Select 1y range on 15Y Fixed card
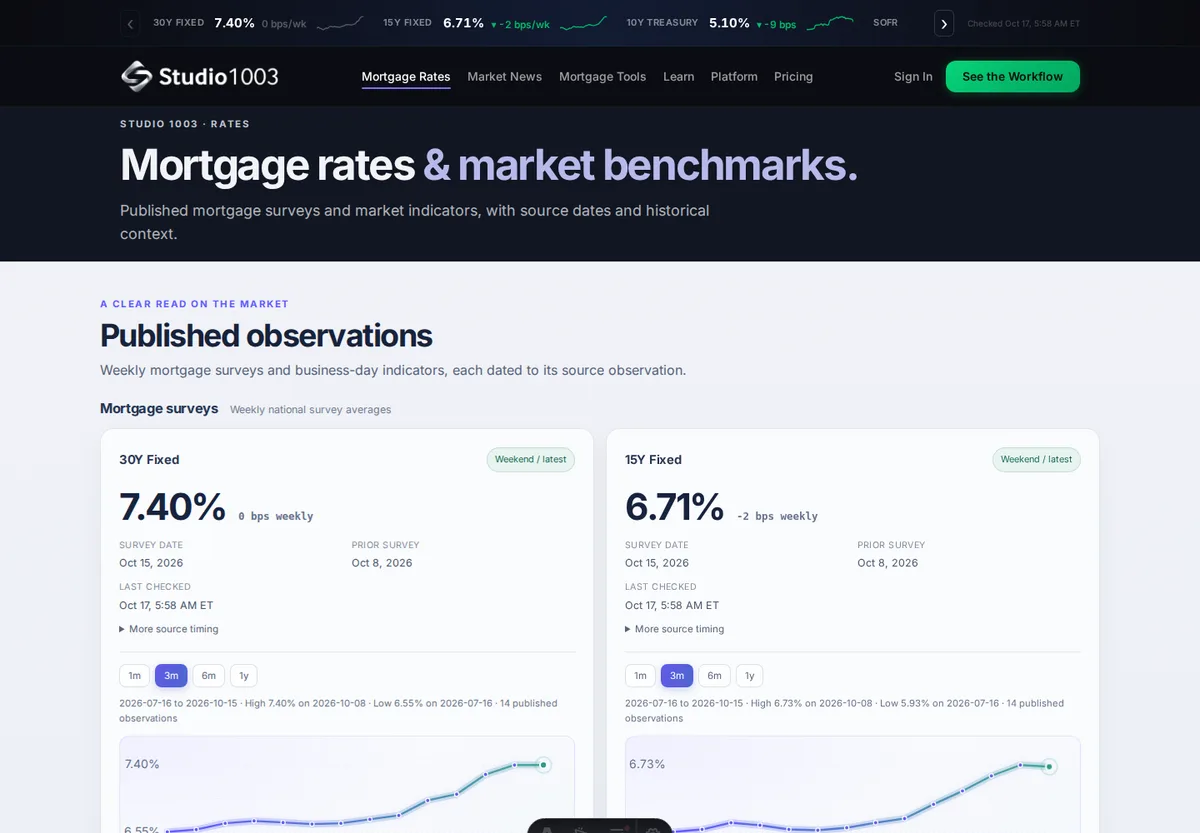1200x833 pixels. click(x=750, y=676)
